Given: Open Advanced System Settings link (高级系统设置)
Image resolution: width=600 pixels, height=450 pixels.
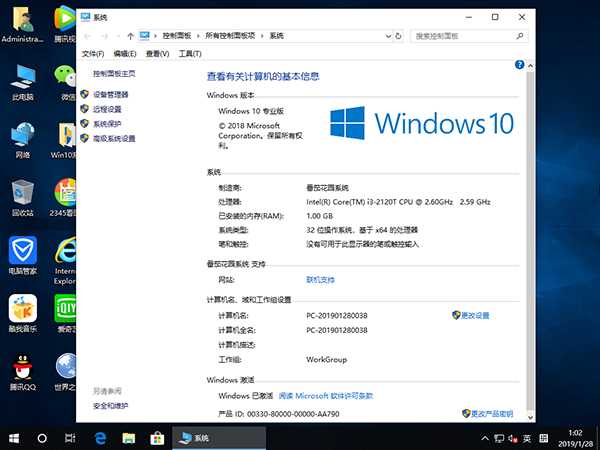Looking at the screenshot, I should pyautogui.click(x=114, y=139).
